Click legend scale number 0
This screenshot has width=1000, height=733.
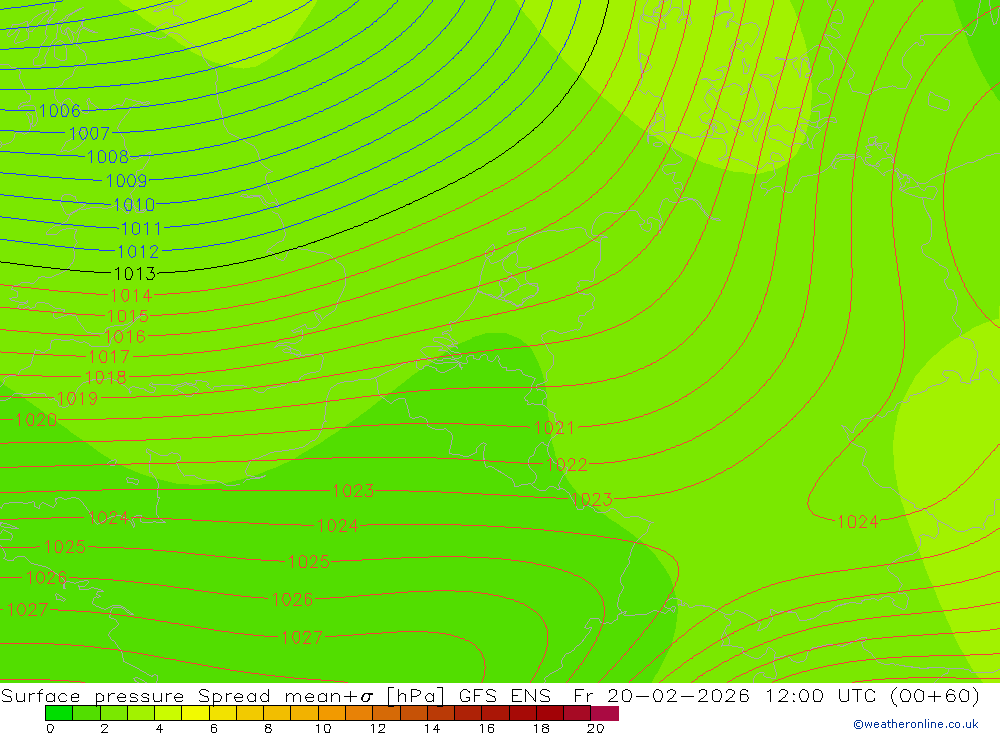coord(50,728)
